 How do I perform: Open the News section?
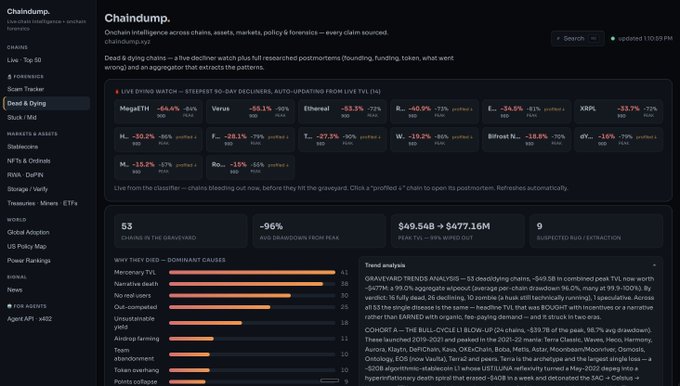[14, 290]
